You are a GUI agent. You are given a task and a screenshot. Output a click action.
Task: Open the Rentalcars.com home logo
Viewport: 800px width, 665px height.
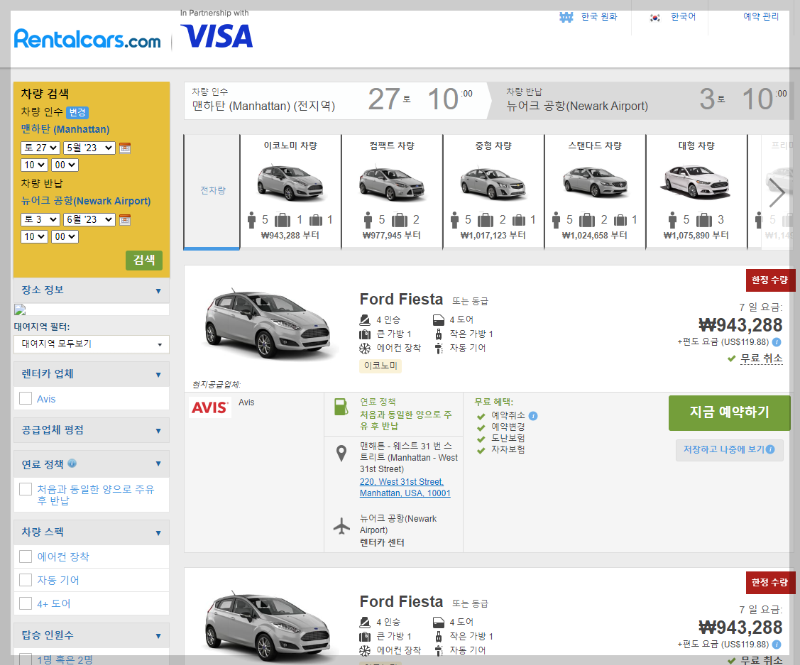[87, 39]
